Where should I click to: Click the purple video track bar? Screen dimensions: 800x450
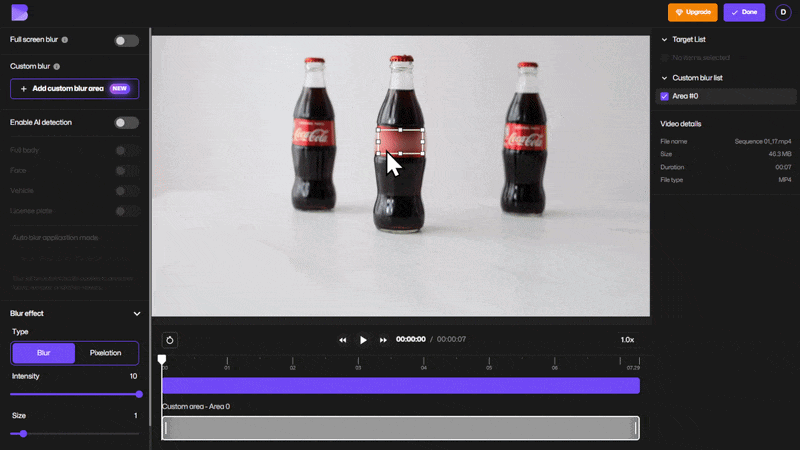point(401,386)
